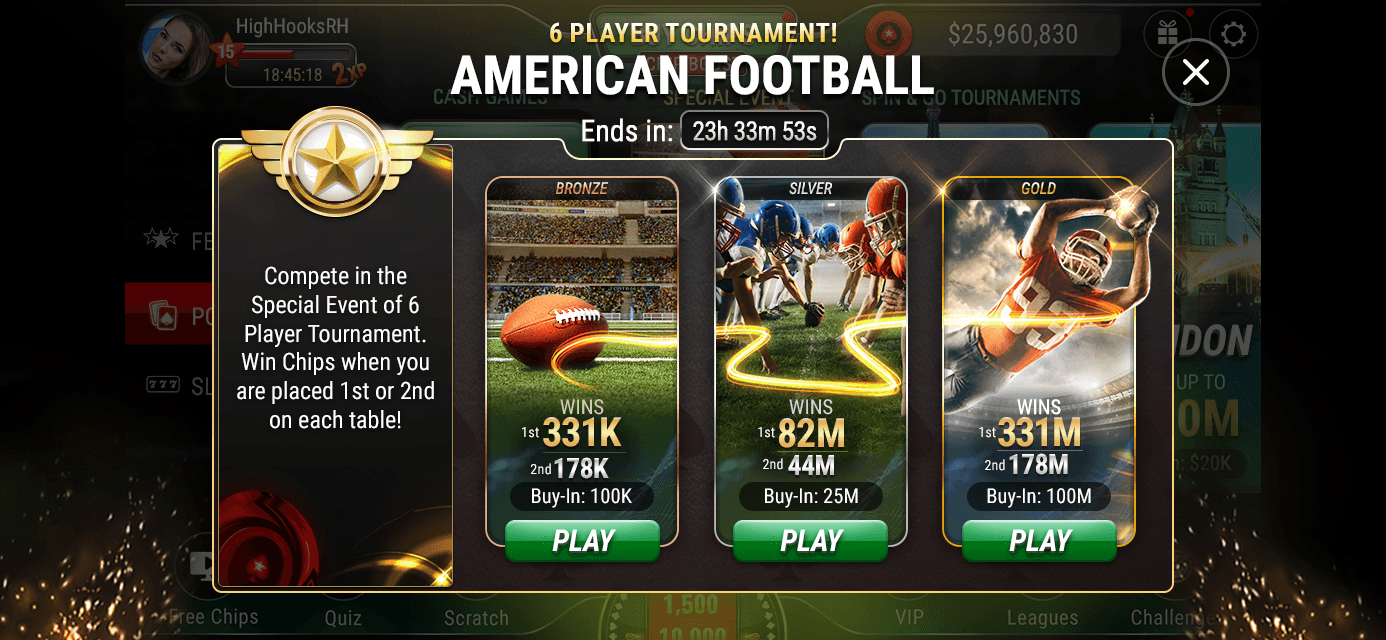1386x640 pixels.
Task: Tap the $25,960,830 chip balance
Action: coord(1013,35)
